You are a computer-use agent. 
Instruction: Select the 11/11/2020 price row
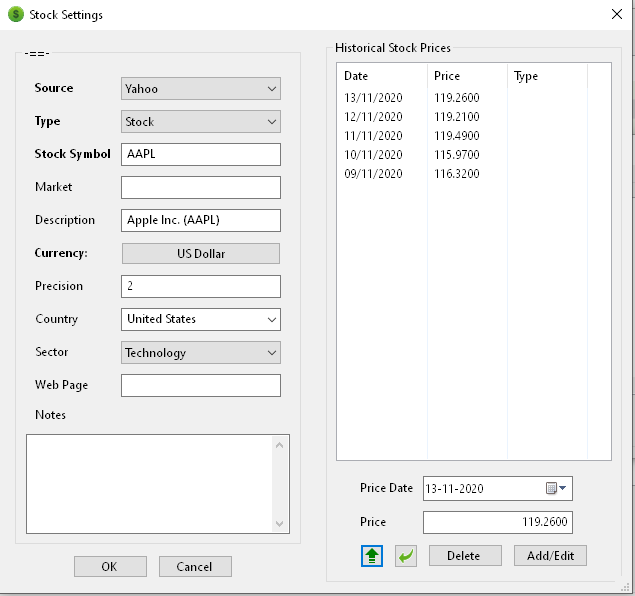click(x=474, y=136)
